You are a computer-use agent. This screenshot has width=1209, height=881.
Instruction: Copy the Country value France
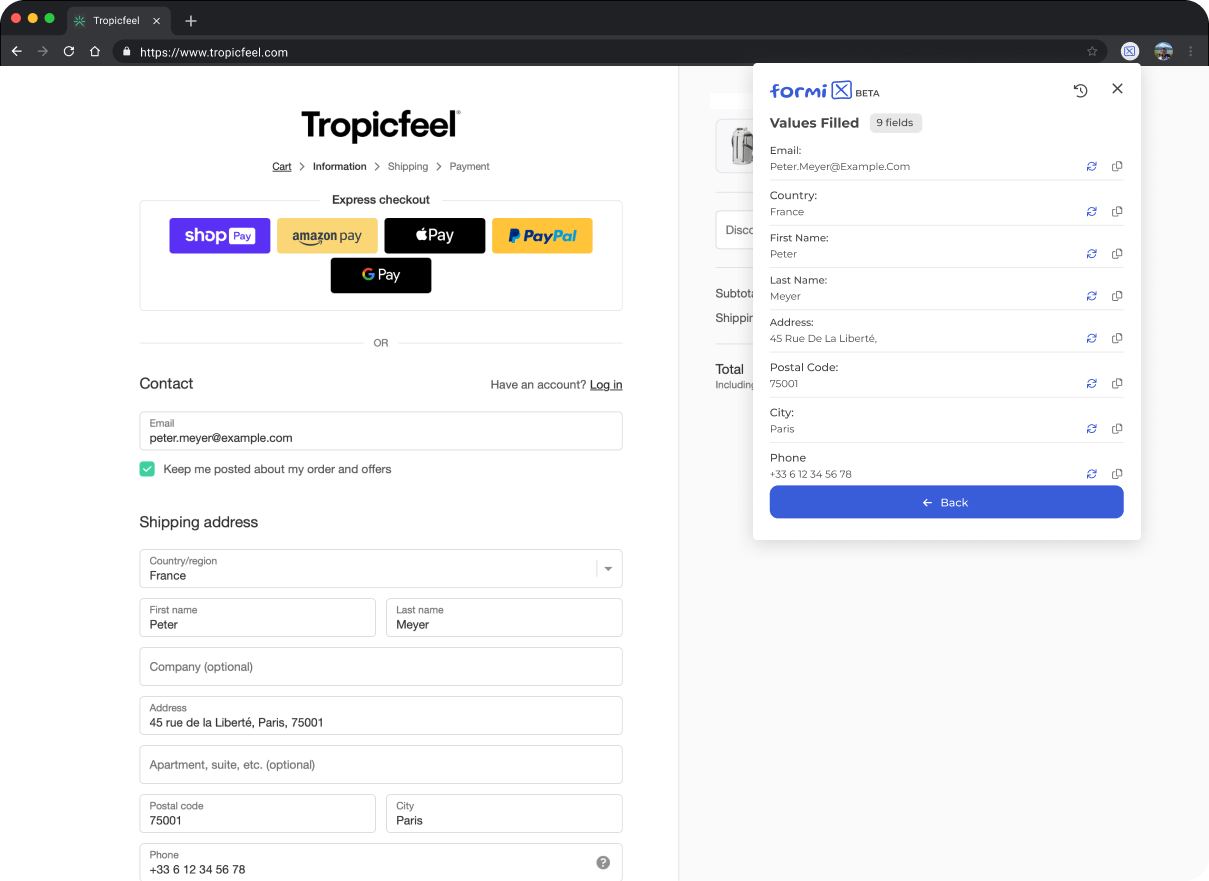coord(1117,211)
